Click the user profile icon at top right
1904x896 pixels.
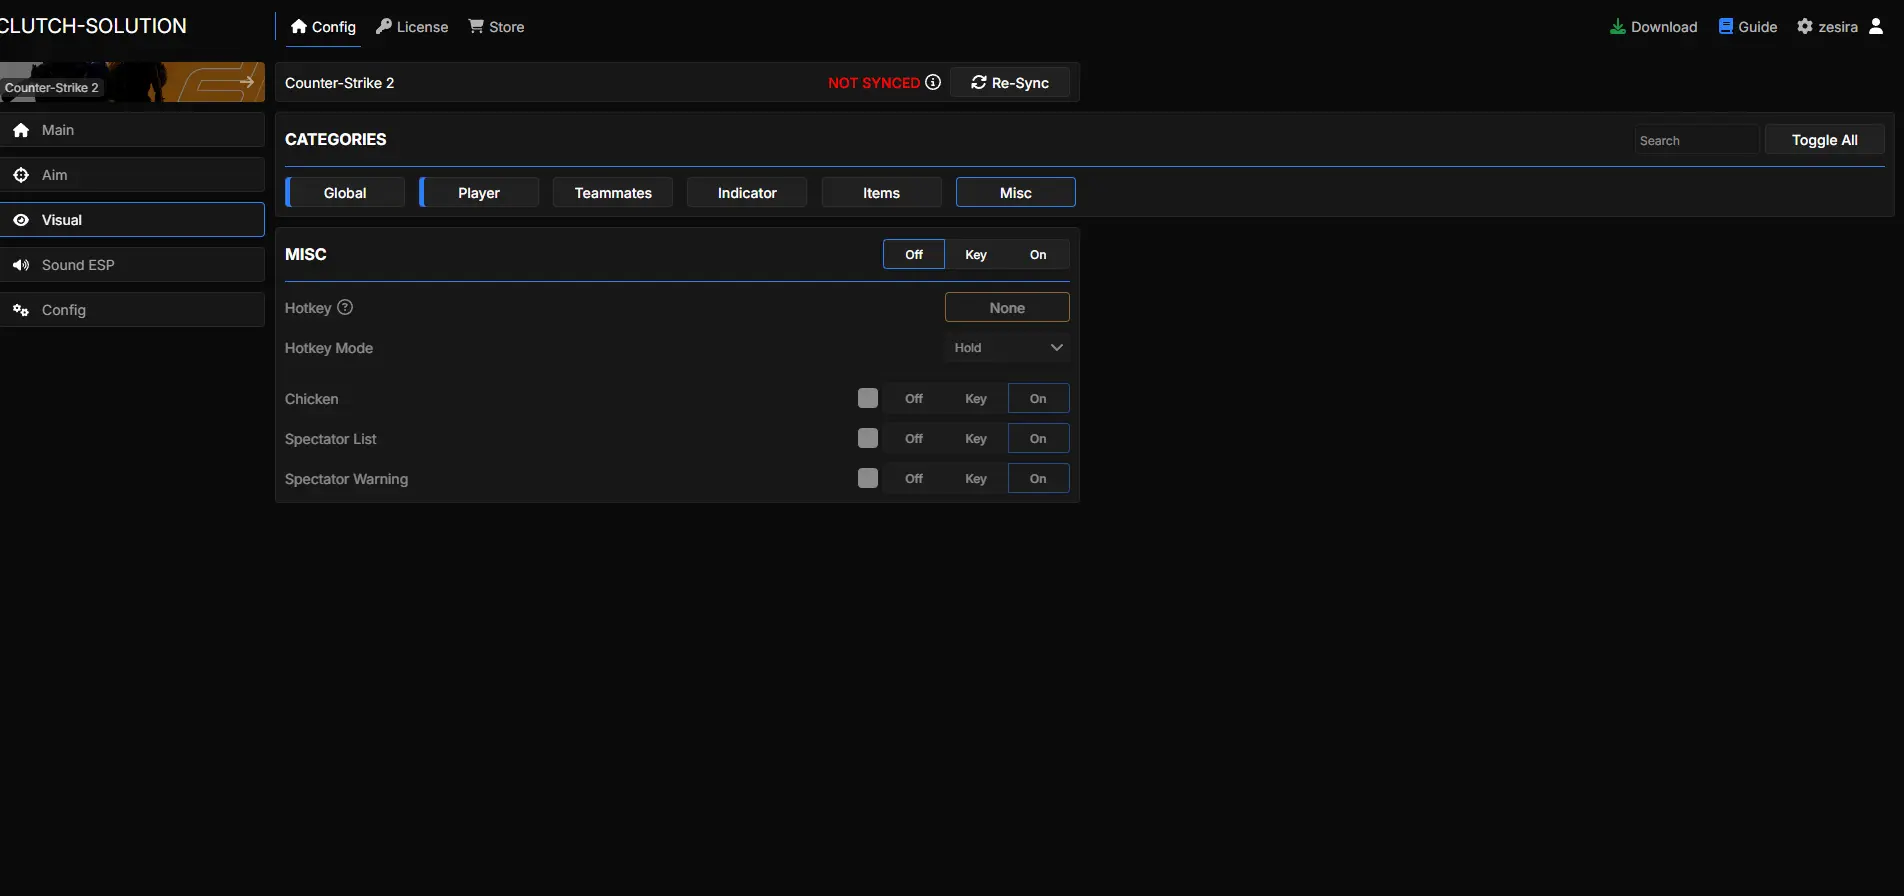pyautogui.click(x=1876, y=27)
